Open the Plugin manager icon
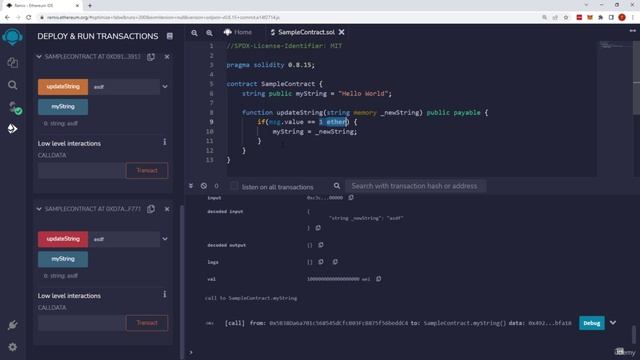 pyautogui.click(x=12, y=325)
